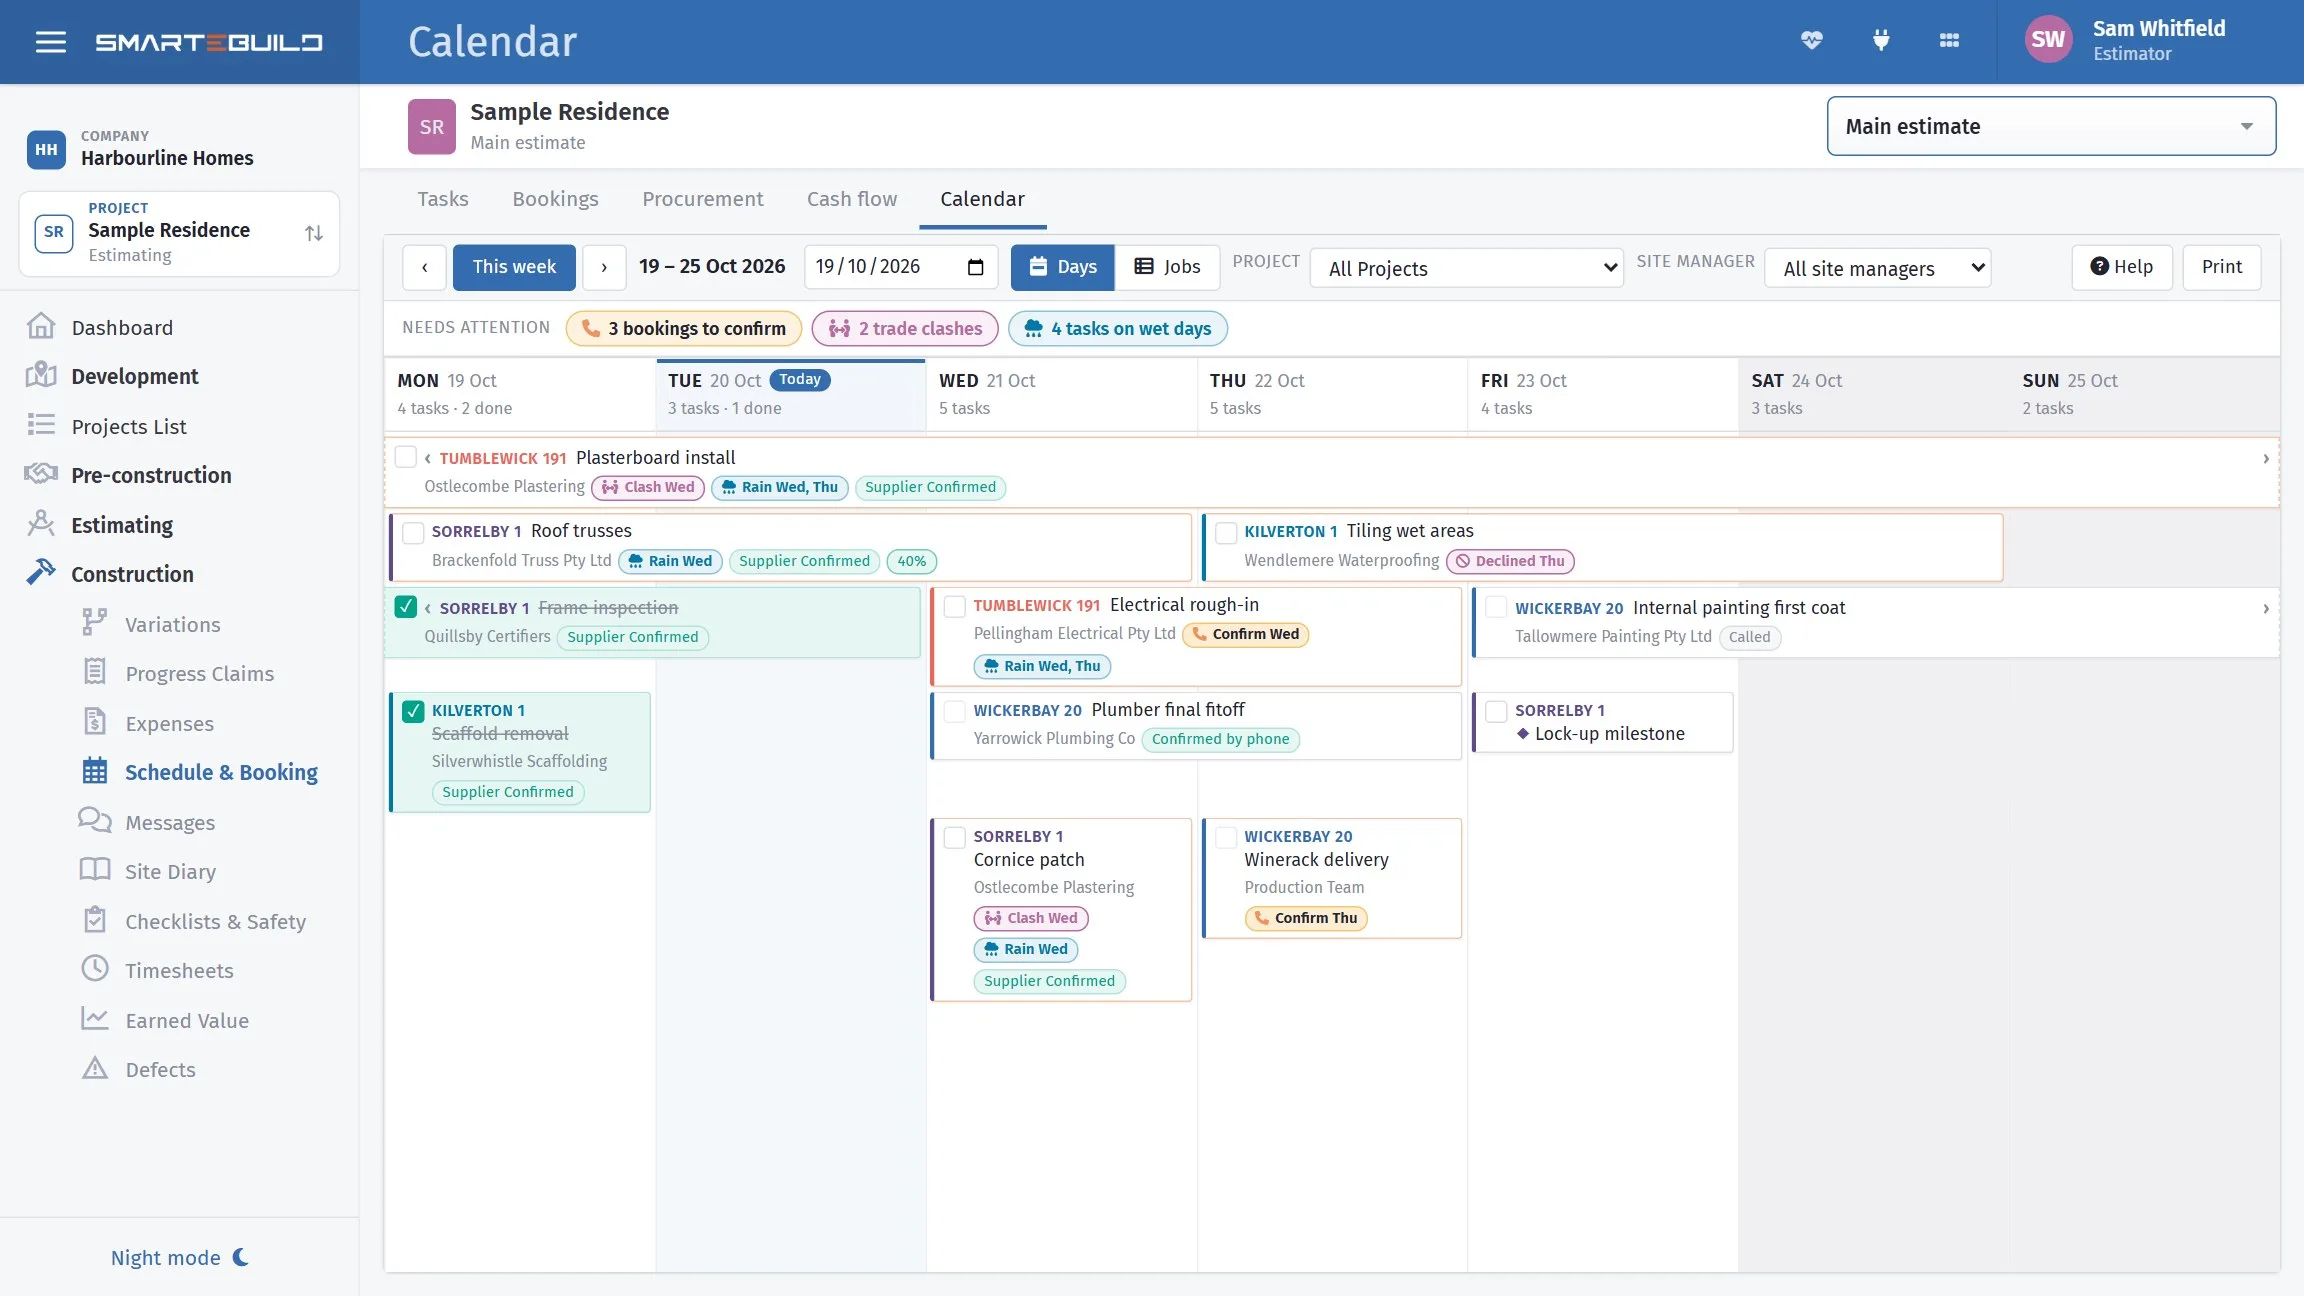The height and width of the screenshot is (1296, 2304).
Task: Click the Checklists & Safety clipboard icon
Action: point(95,920)
